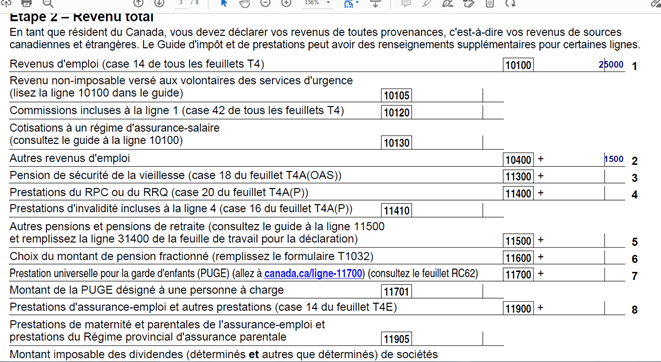The image size is (661, 362).
Task: Open the sign document tool
Action: [447, 3]
